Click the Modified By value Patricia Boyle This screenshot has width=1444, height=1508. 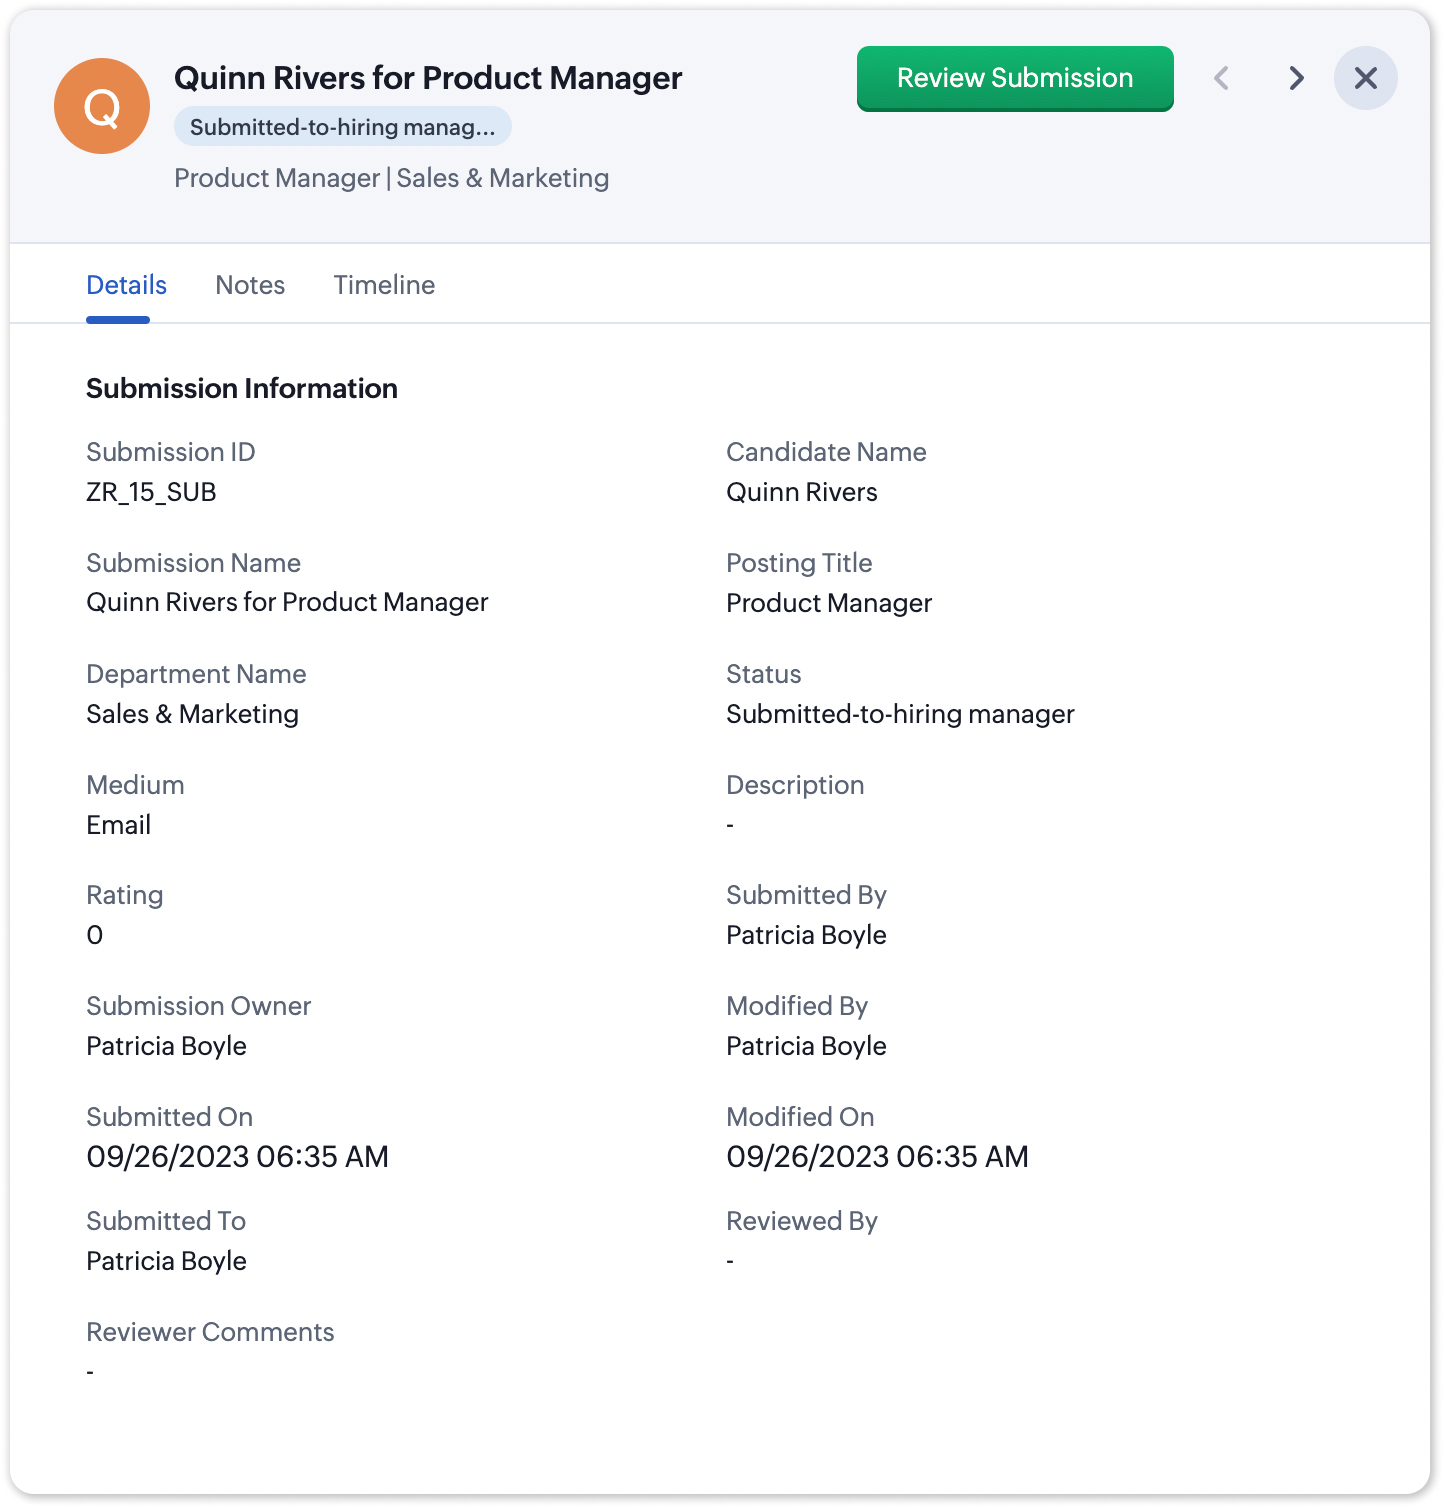tap(806, 1046)
